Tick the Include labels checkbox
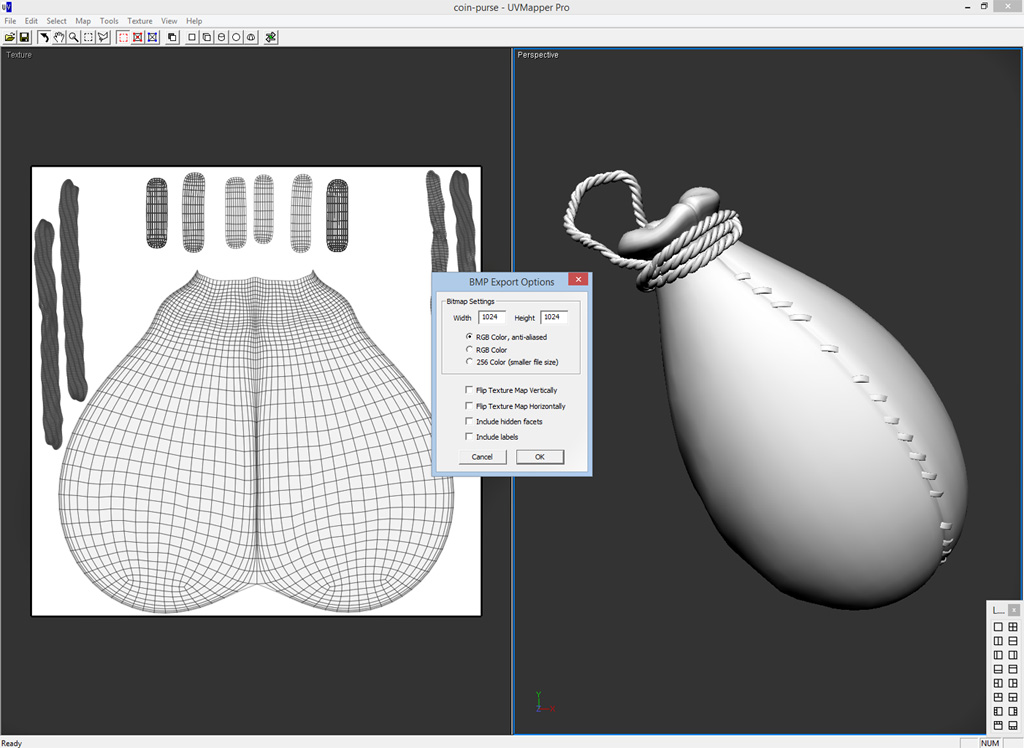Viewport: 1024px width, 748px height. (x=470, y=437)
